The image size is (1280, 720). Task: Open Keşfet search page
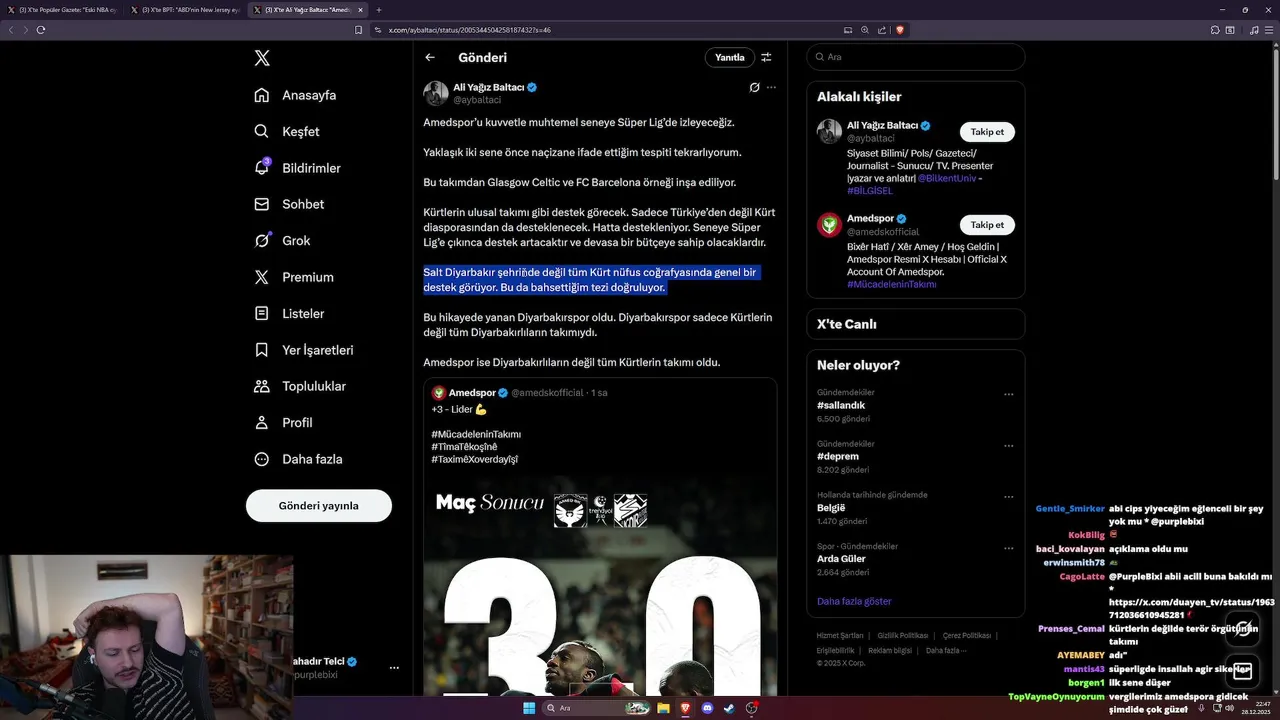(x=287, y=131)
